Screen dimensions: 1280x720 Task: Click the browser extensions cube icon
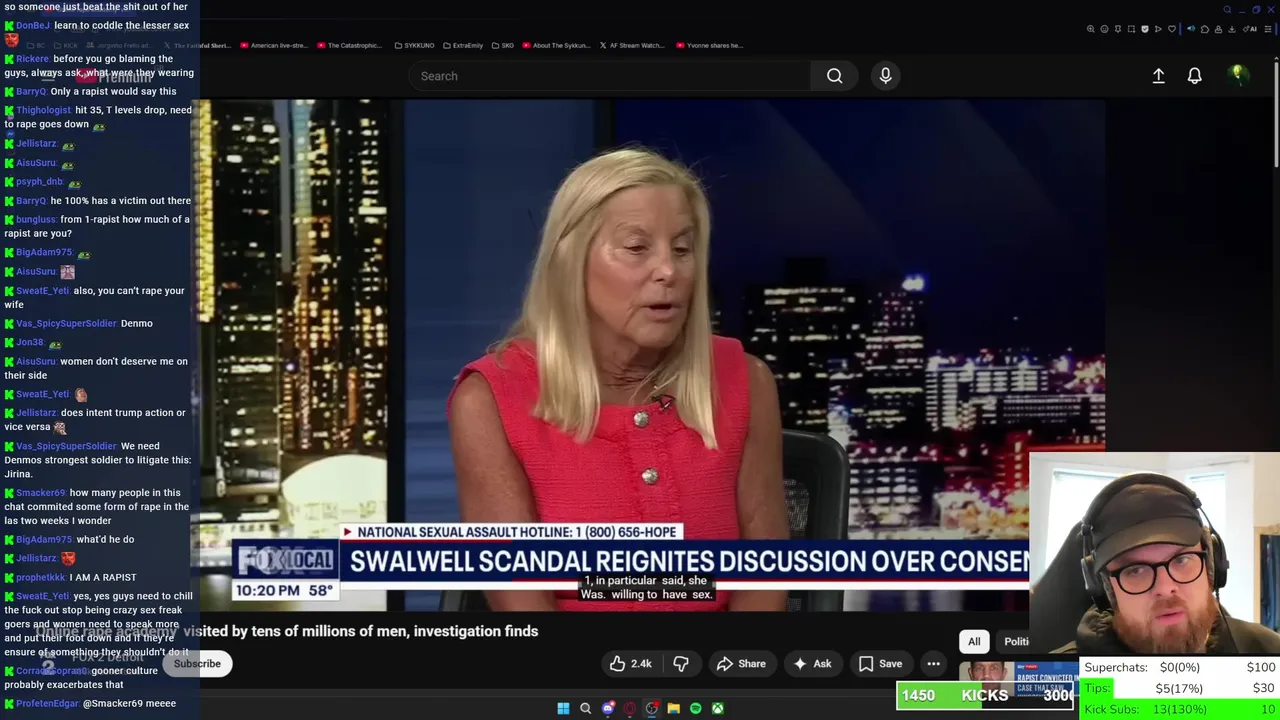(x=1204, y=29)
